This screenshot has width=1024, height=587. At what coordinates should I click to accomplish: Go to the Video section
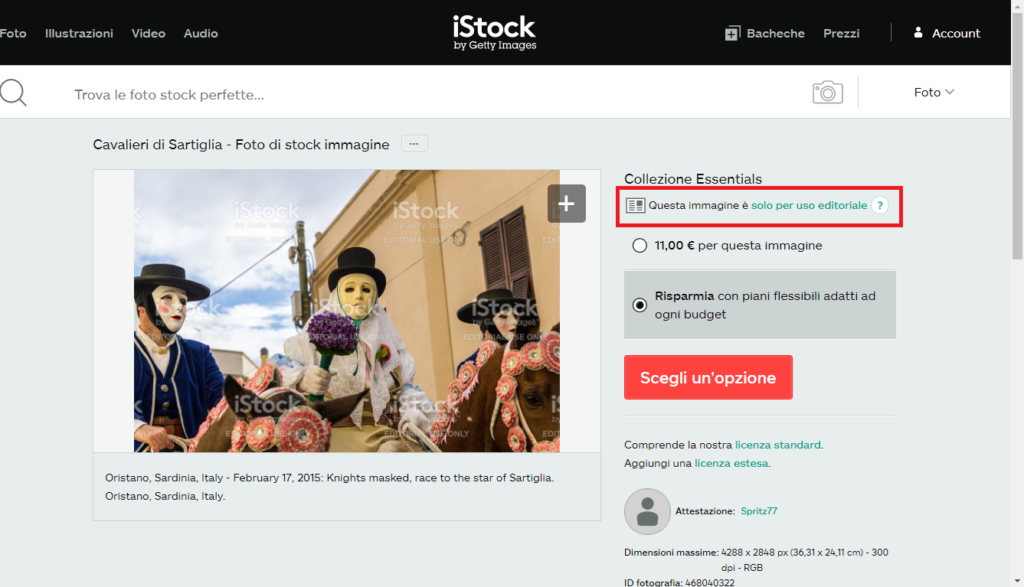tap(148, 33)
